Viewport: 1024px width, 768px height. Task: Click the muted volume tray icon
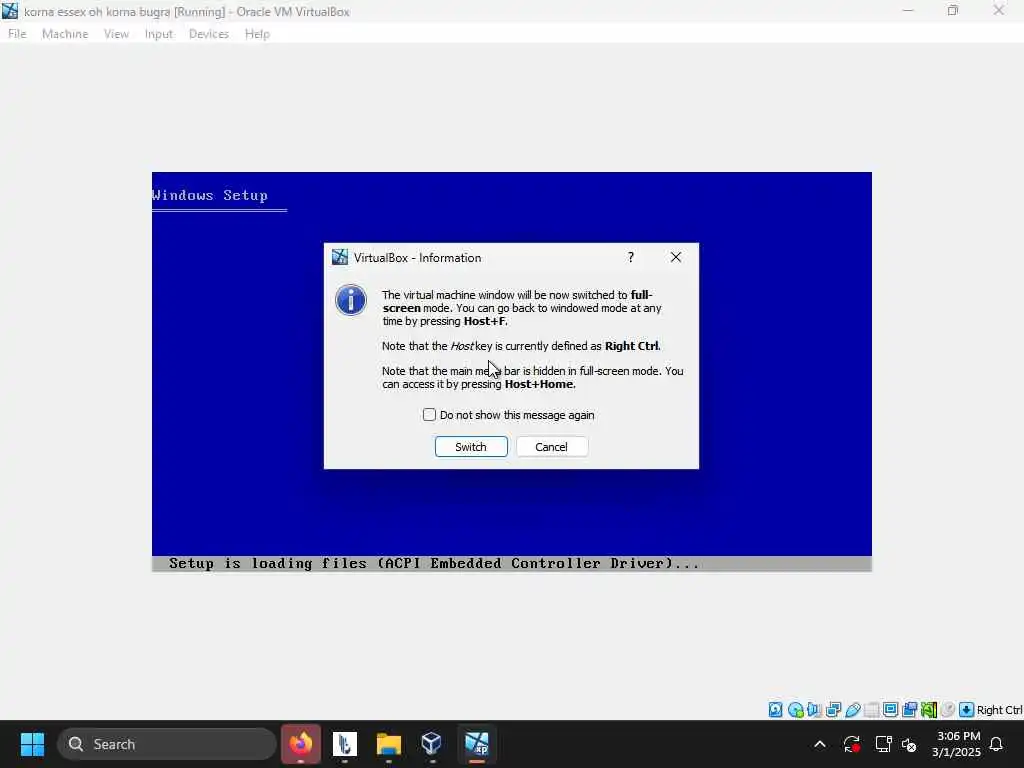point(908,744)
